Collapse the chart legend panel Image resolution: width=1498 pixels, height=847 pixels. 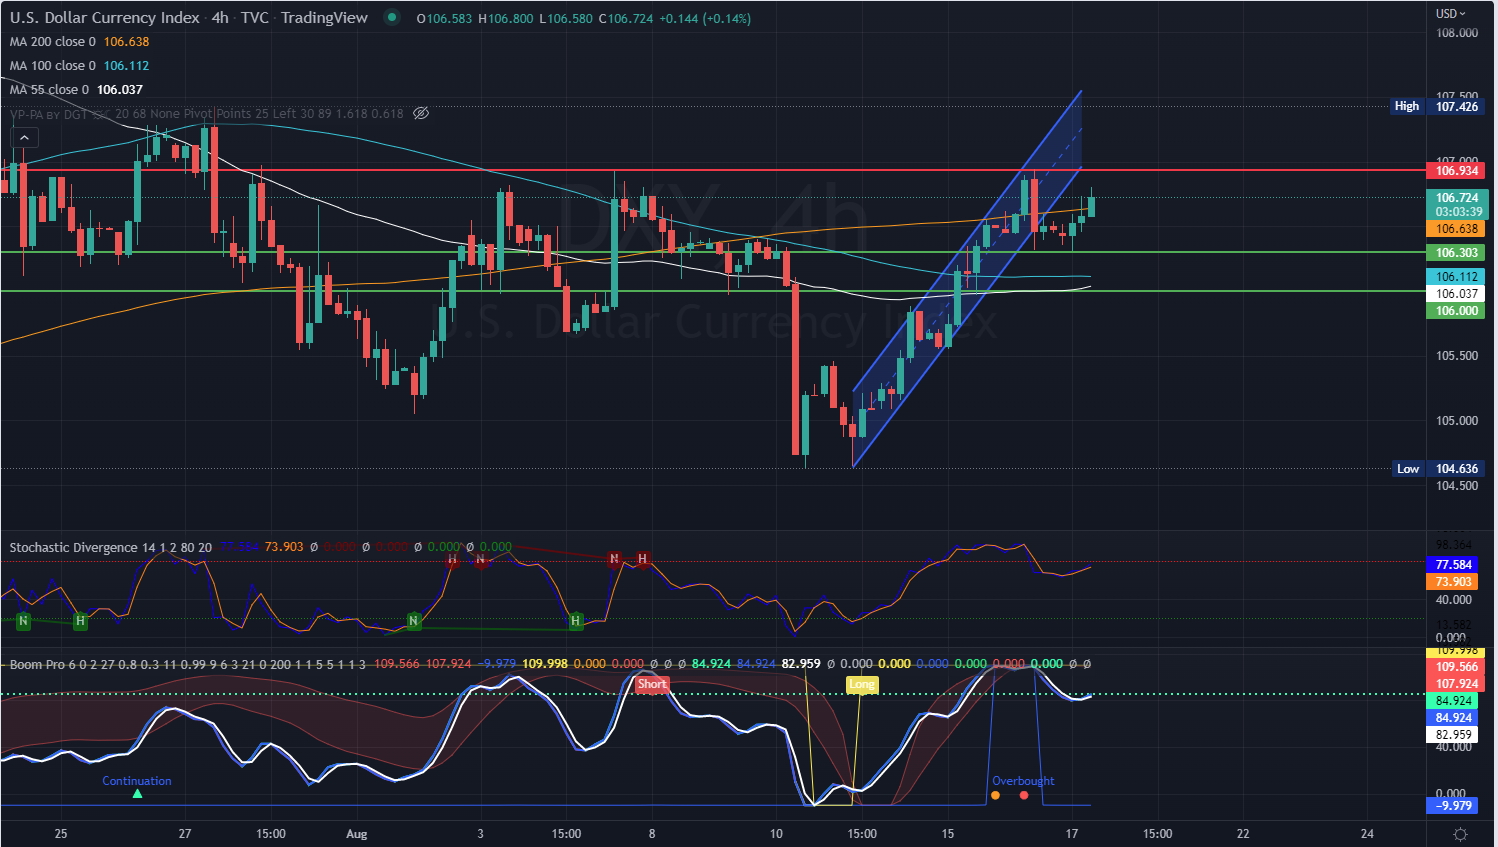[24, 137]
